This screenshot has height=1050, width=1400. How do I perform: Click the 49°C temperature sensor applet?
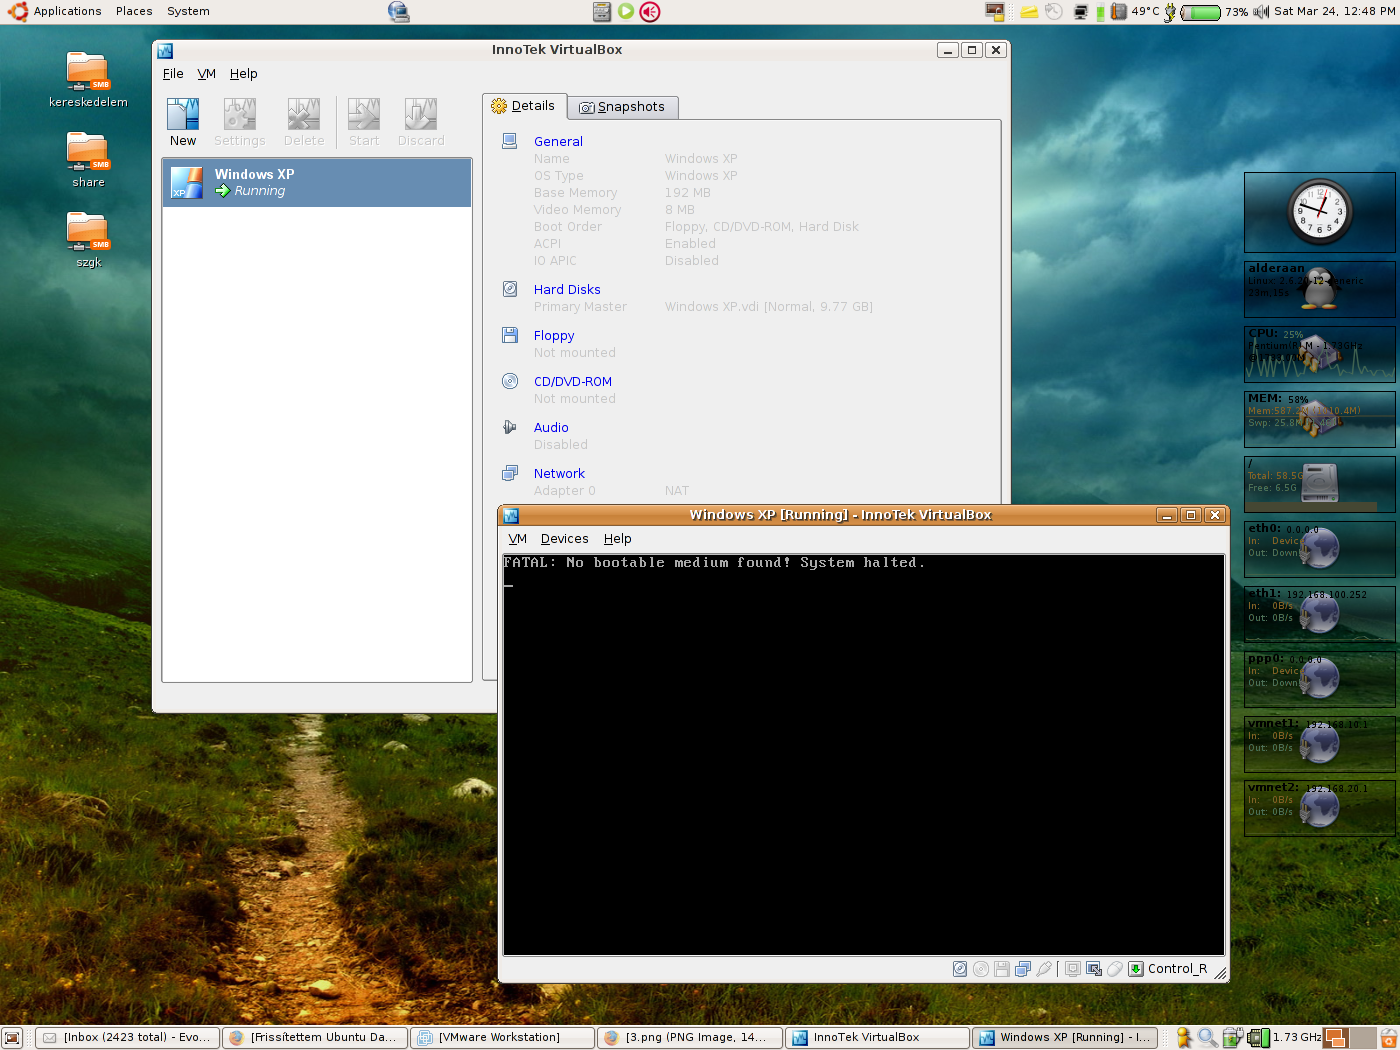(1135, 12)
